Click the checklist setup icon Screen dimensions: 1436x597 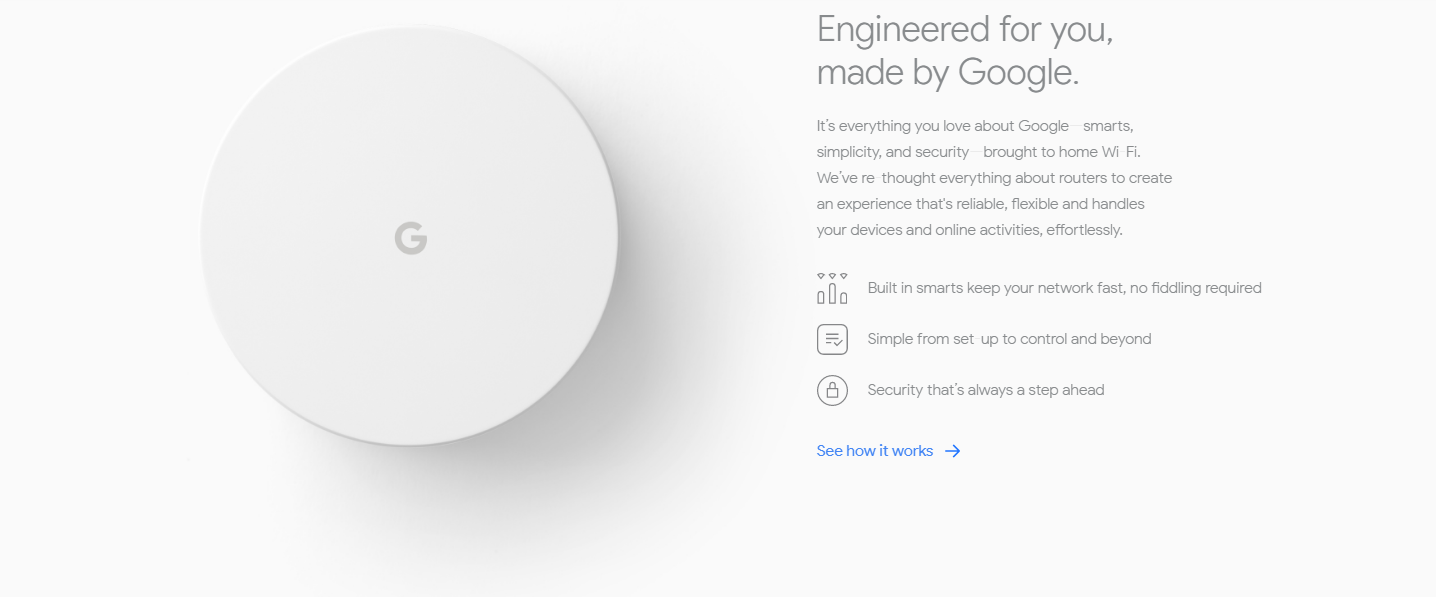tap(832, 339)
